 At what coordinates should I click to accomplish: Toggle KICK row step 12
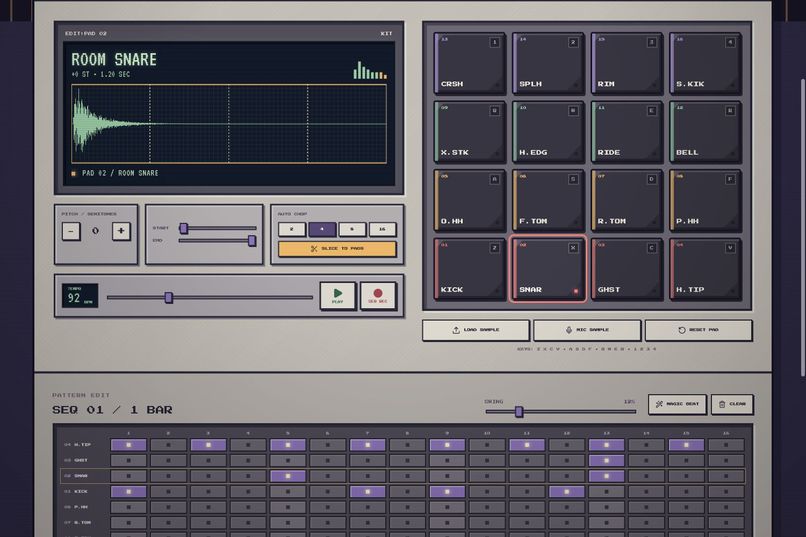[x=566, y=492]
